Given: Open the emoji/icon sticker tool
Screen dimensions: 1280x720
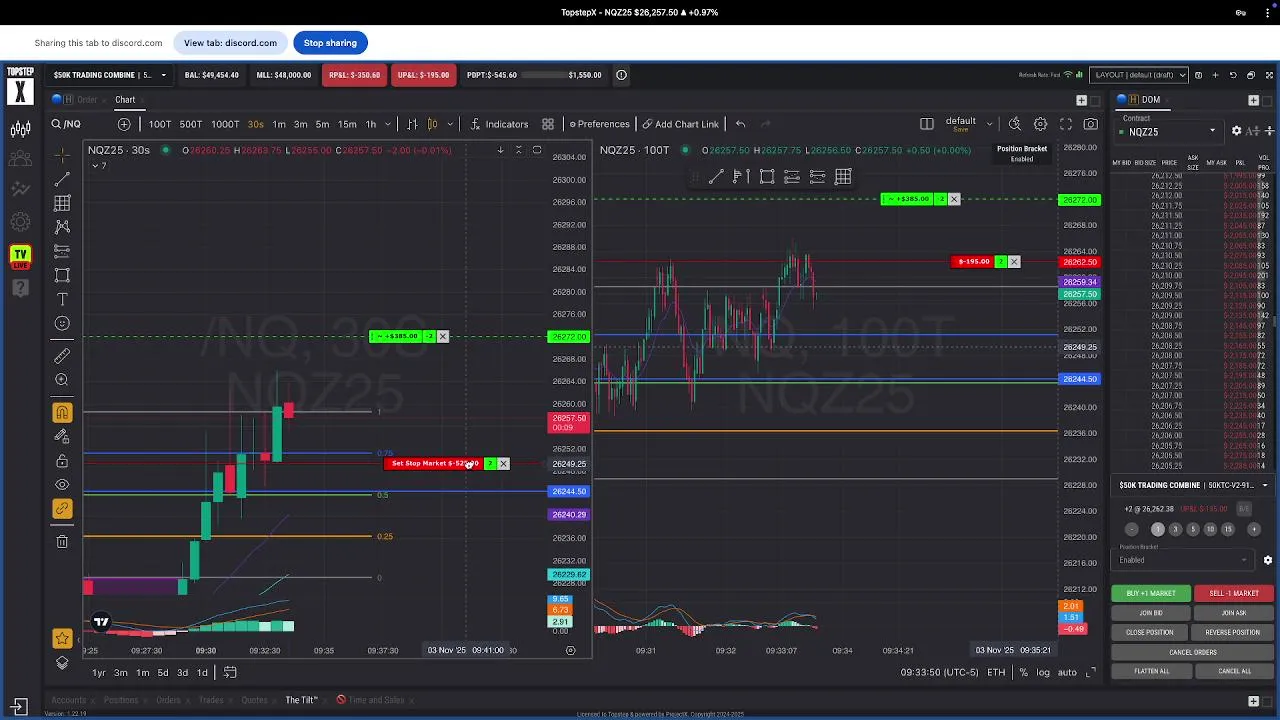Looking at the screenshot, I should (62, 323).
